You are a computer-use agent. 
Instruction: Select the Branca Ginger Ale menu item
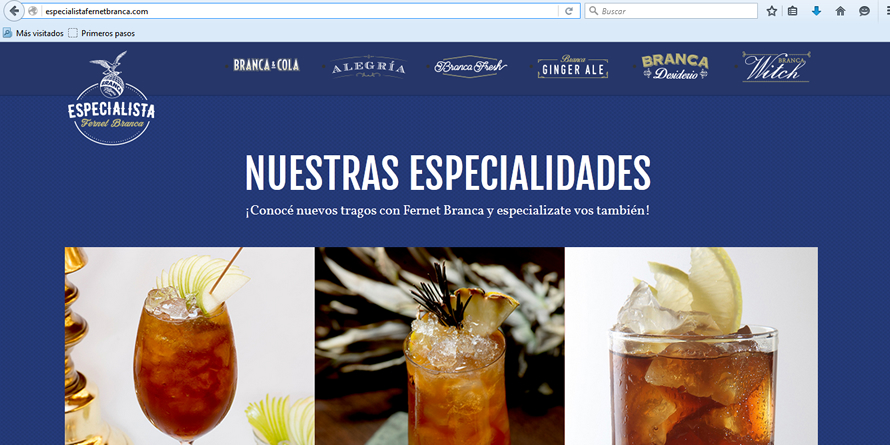pyautogui.click(x=573, y=67)
